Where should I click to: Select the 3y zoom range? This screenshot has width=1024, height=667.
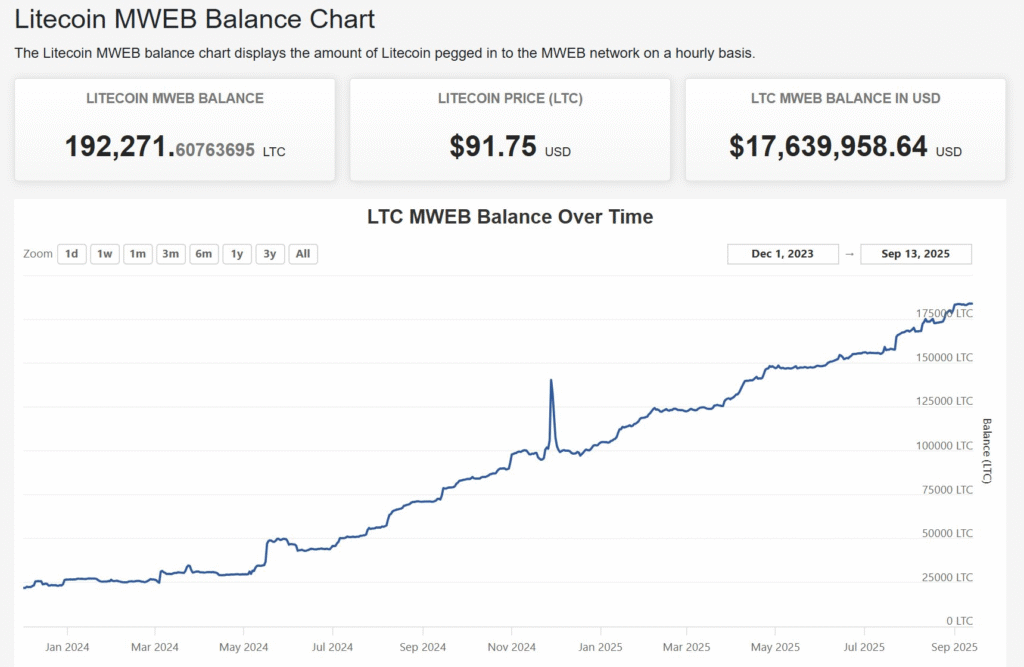(x=269, y=254)
